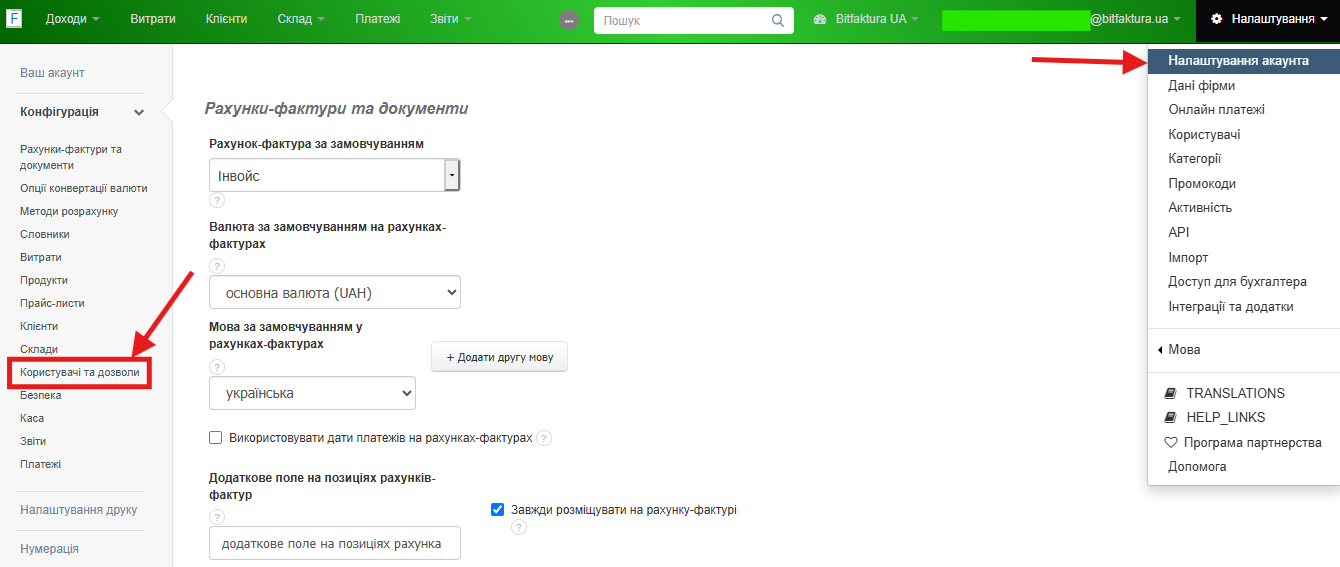This screenshot has width=1340, height=567.
Task: Open the Звіти top navigation dropdown
Action: tap(451, 19)
